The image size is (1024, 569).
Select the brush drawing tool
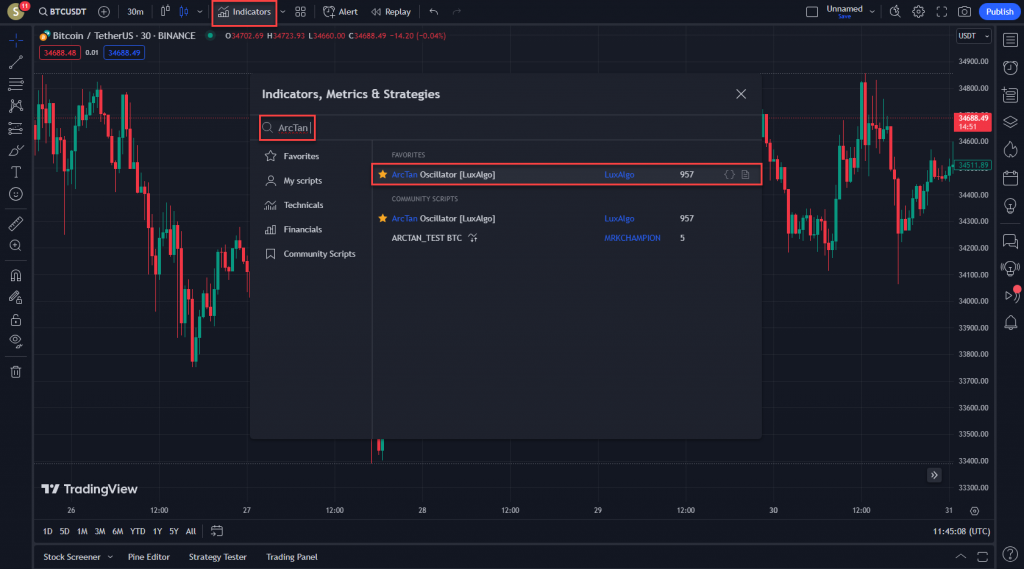16,150
